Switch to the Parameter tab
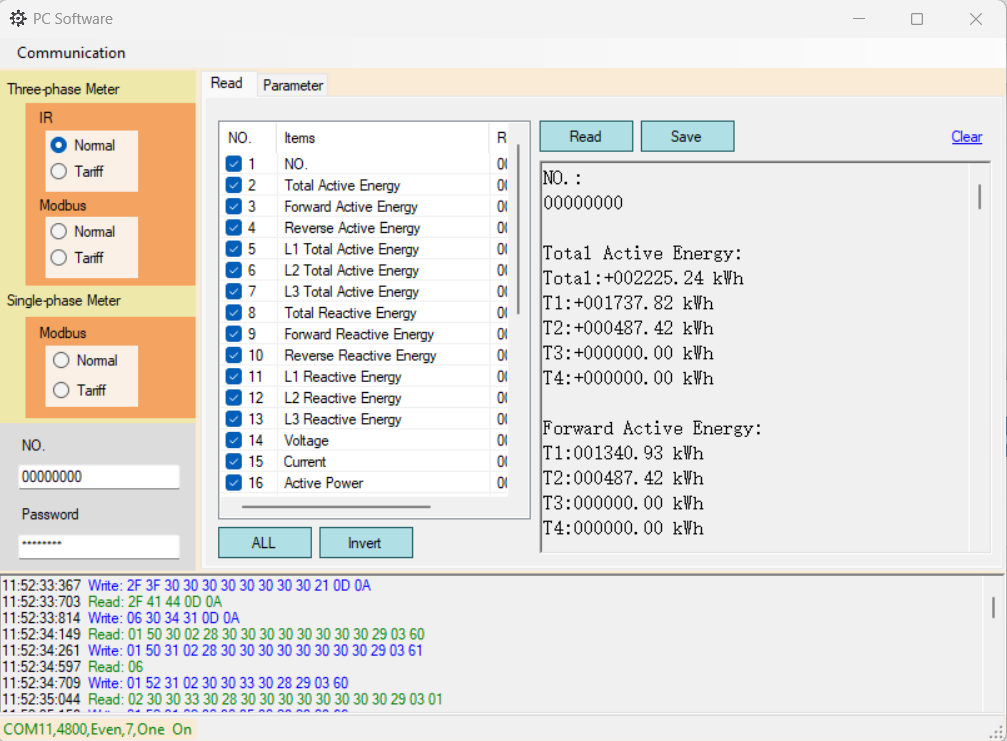Screen dimensions: 1007x741 coord(293,85)
